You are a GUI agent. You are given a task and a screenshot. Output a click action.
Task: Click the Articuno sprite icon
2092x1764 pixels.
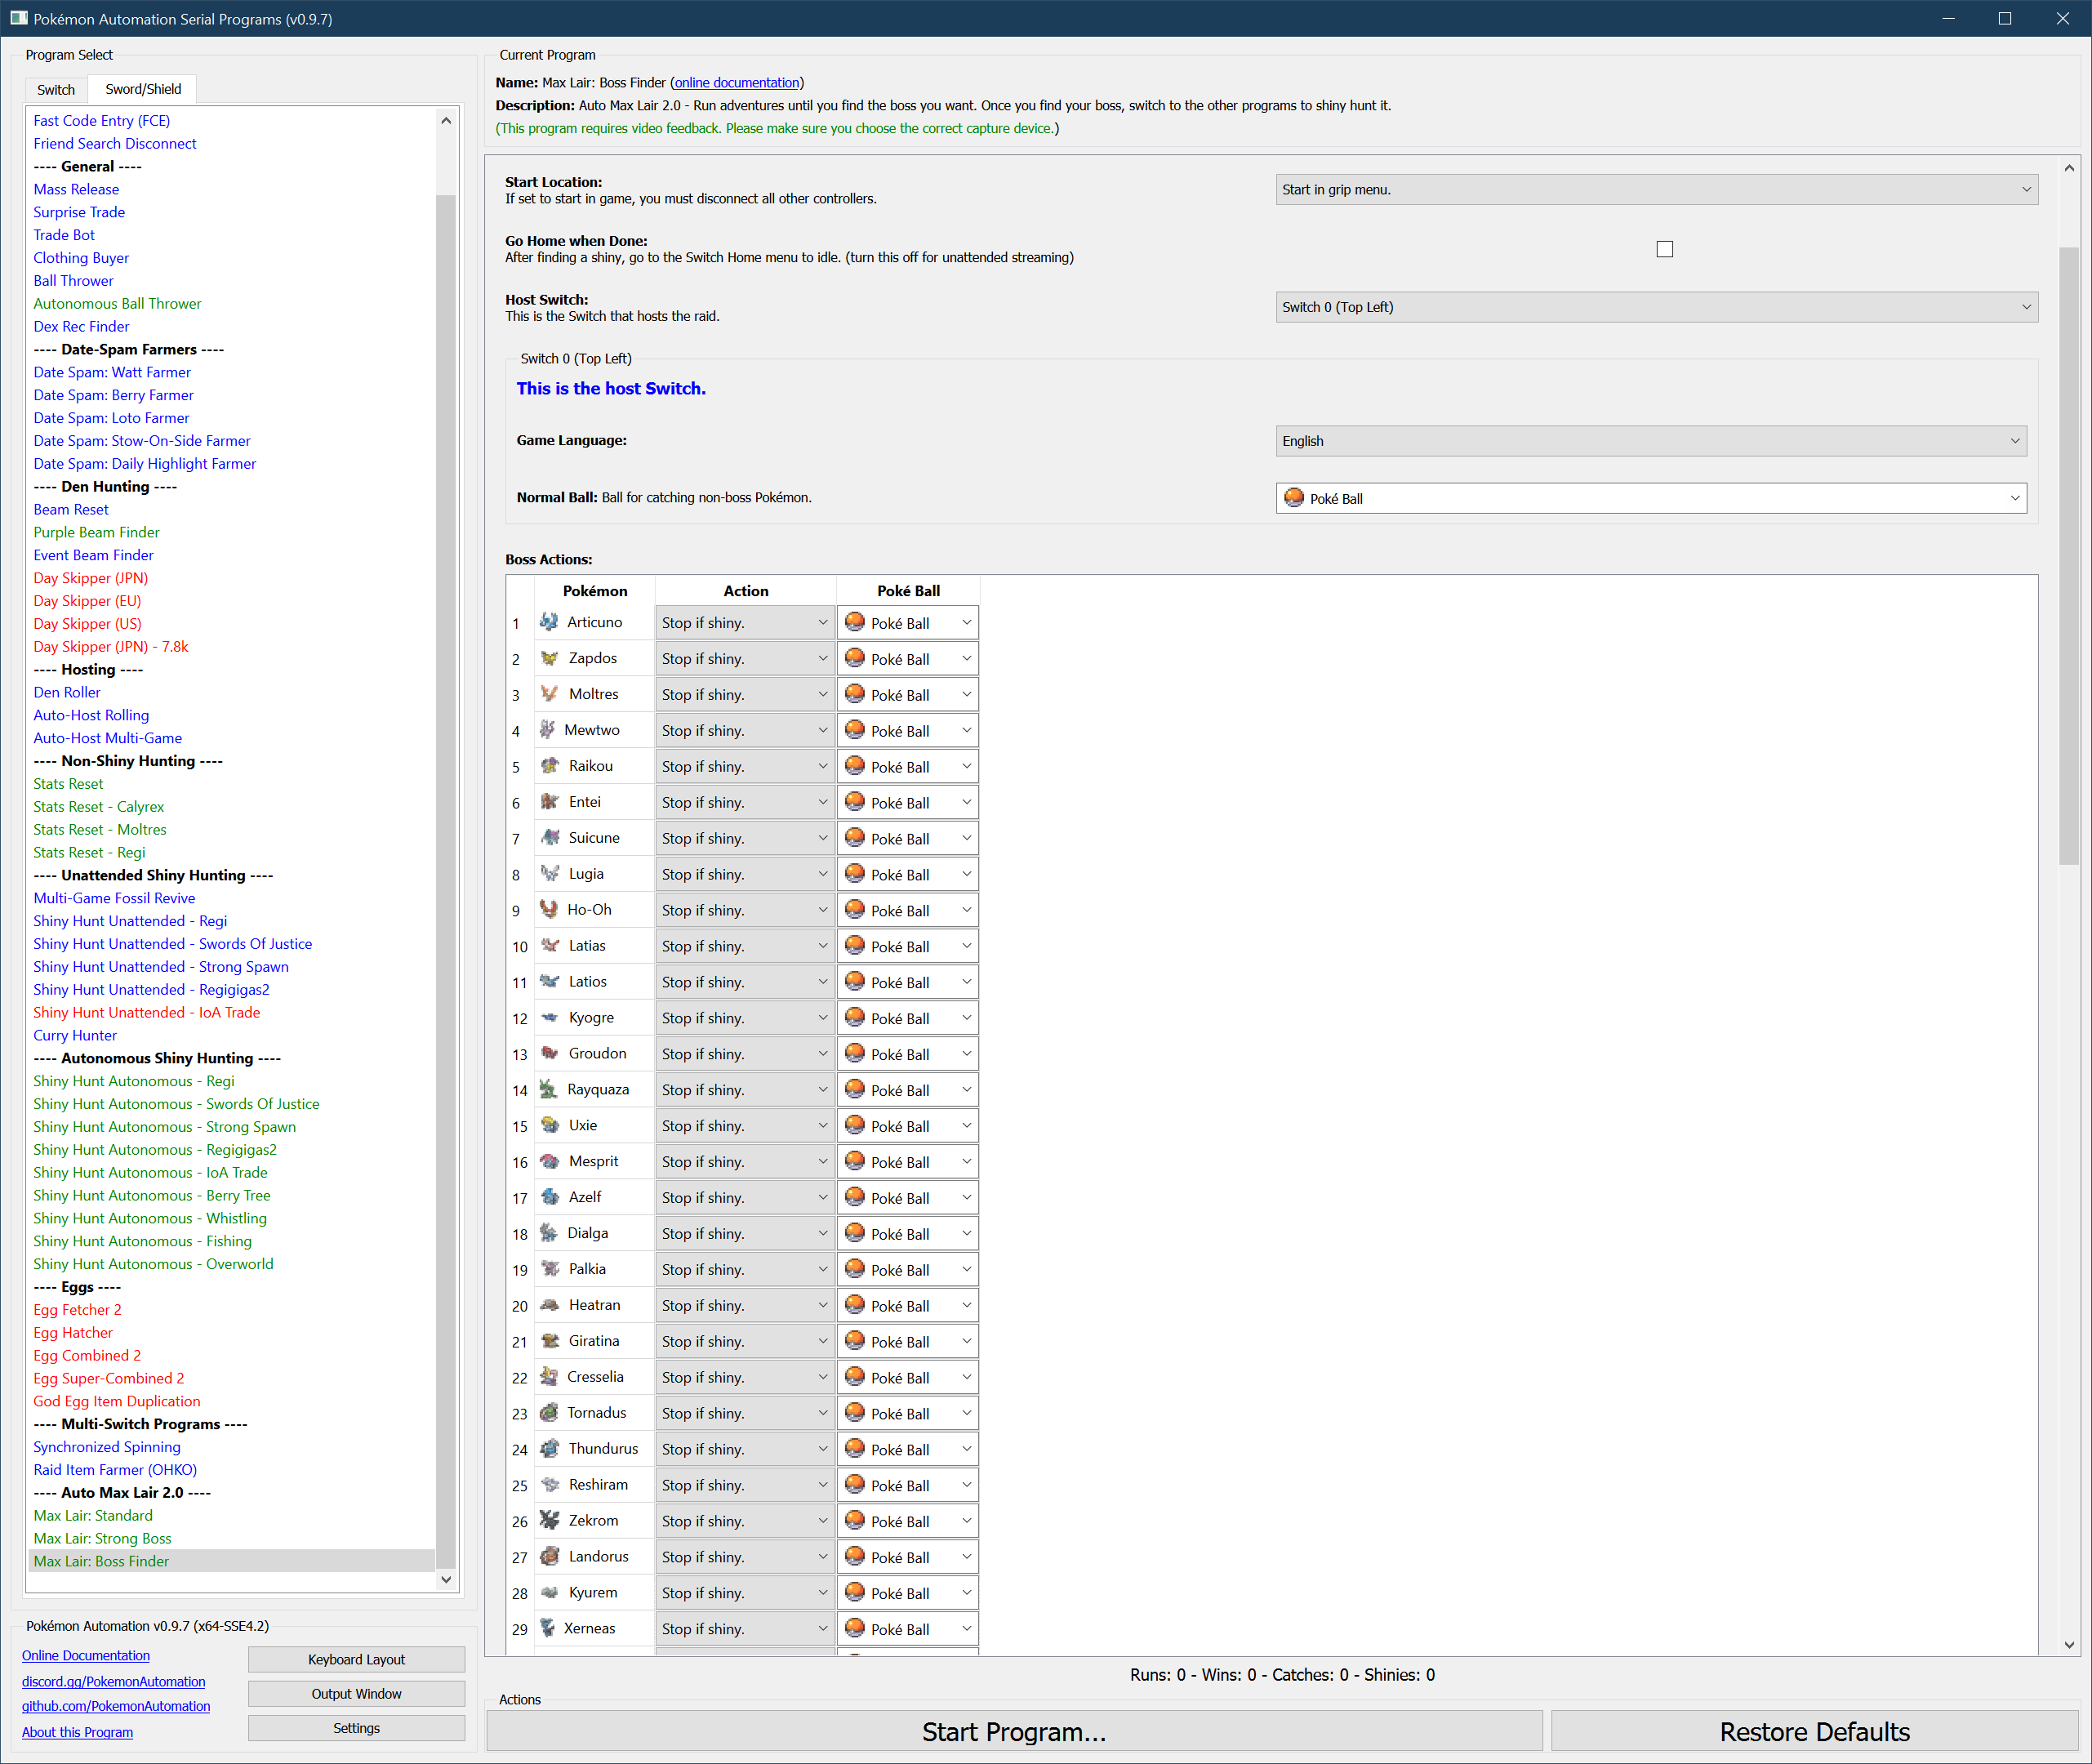point(549,622)
